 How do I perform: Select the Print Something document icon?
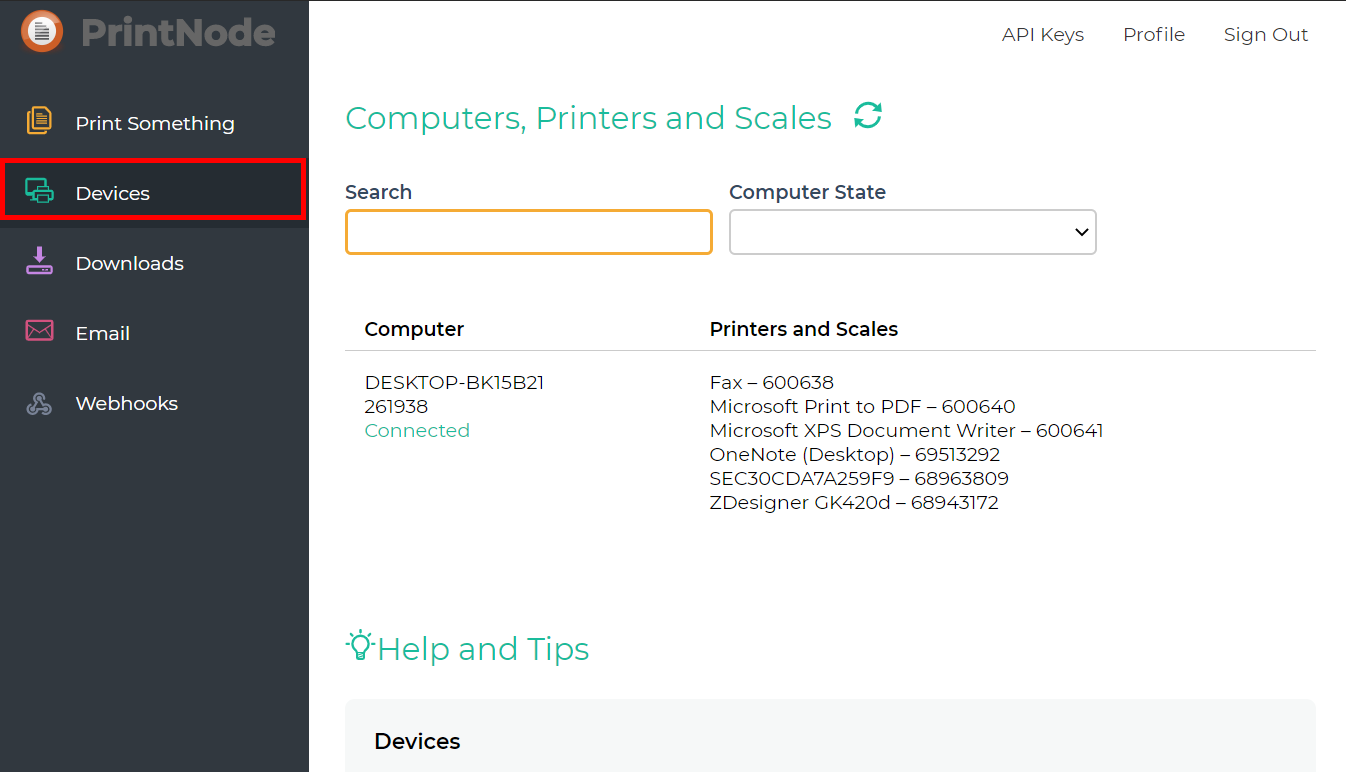coord(39,121)
